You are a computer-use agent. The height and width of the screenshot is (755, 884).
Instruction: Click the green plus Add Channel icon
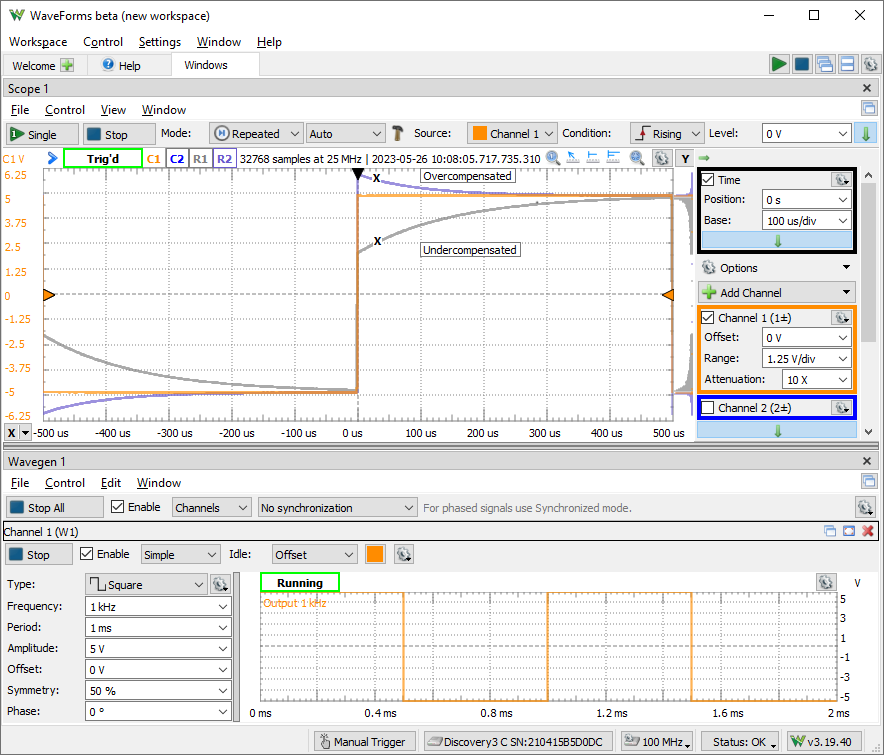(709, 293)
